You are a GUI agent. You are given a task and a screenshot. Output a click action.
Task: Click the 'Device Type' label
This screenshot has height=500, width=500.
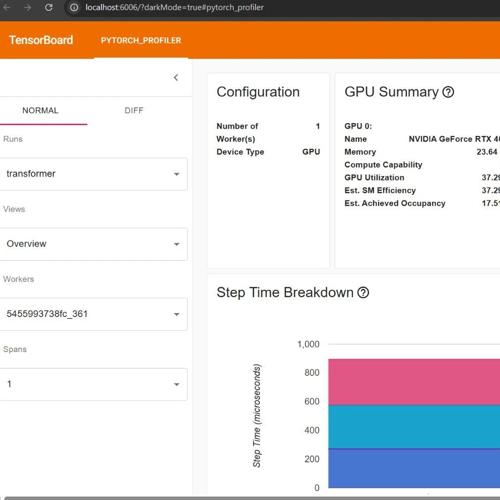240,152
